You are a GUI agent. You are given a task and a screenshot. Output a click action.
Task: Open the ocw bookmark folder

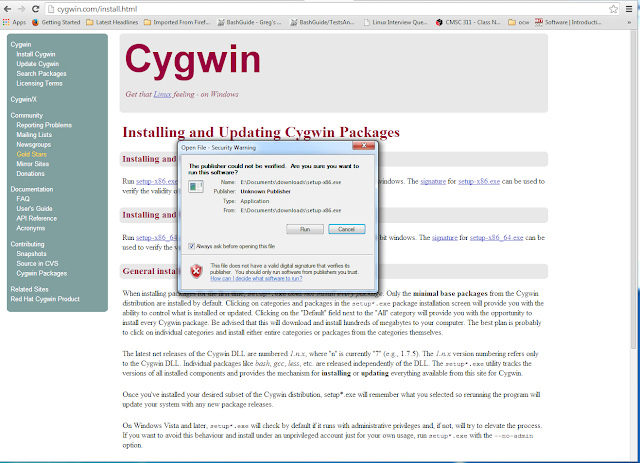[519, 22]
